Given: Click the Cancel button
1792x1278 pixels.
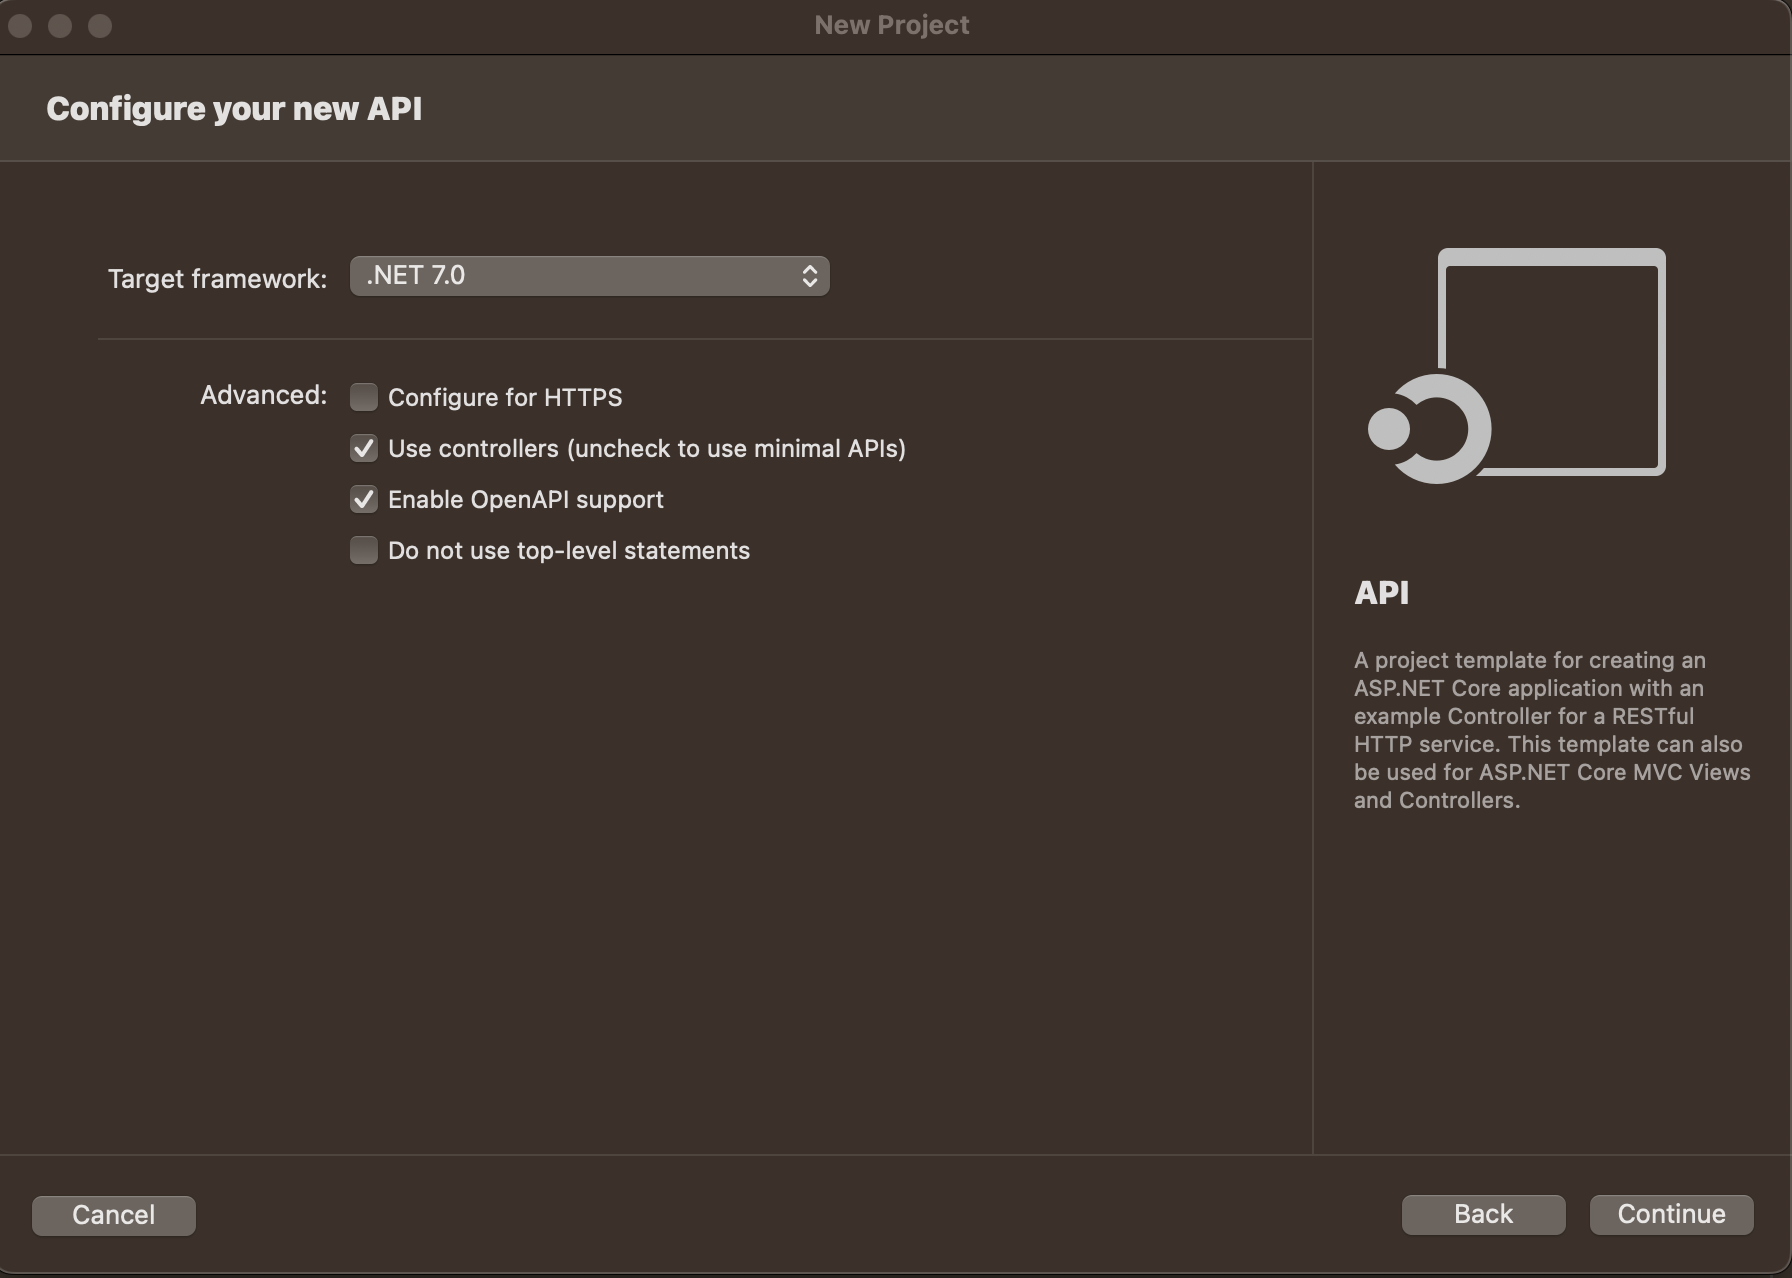Looking at the screenshot, I should [x=114, y=1215].
